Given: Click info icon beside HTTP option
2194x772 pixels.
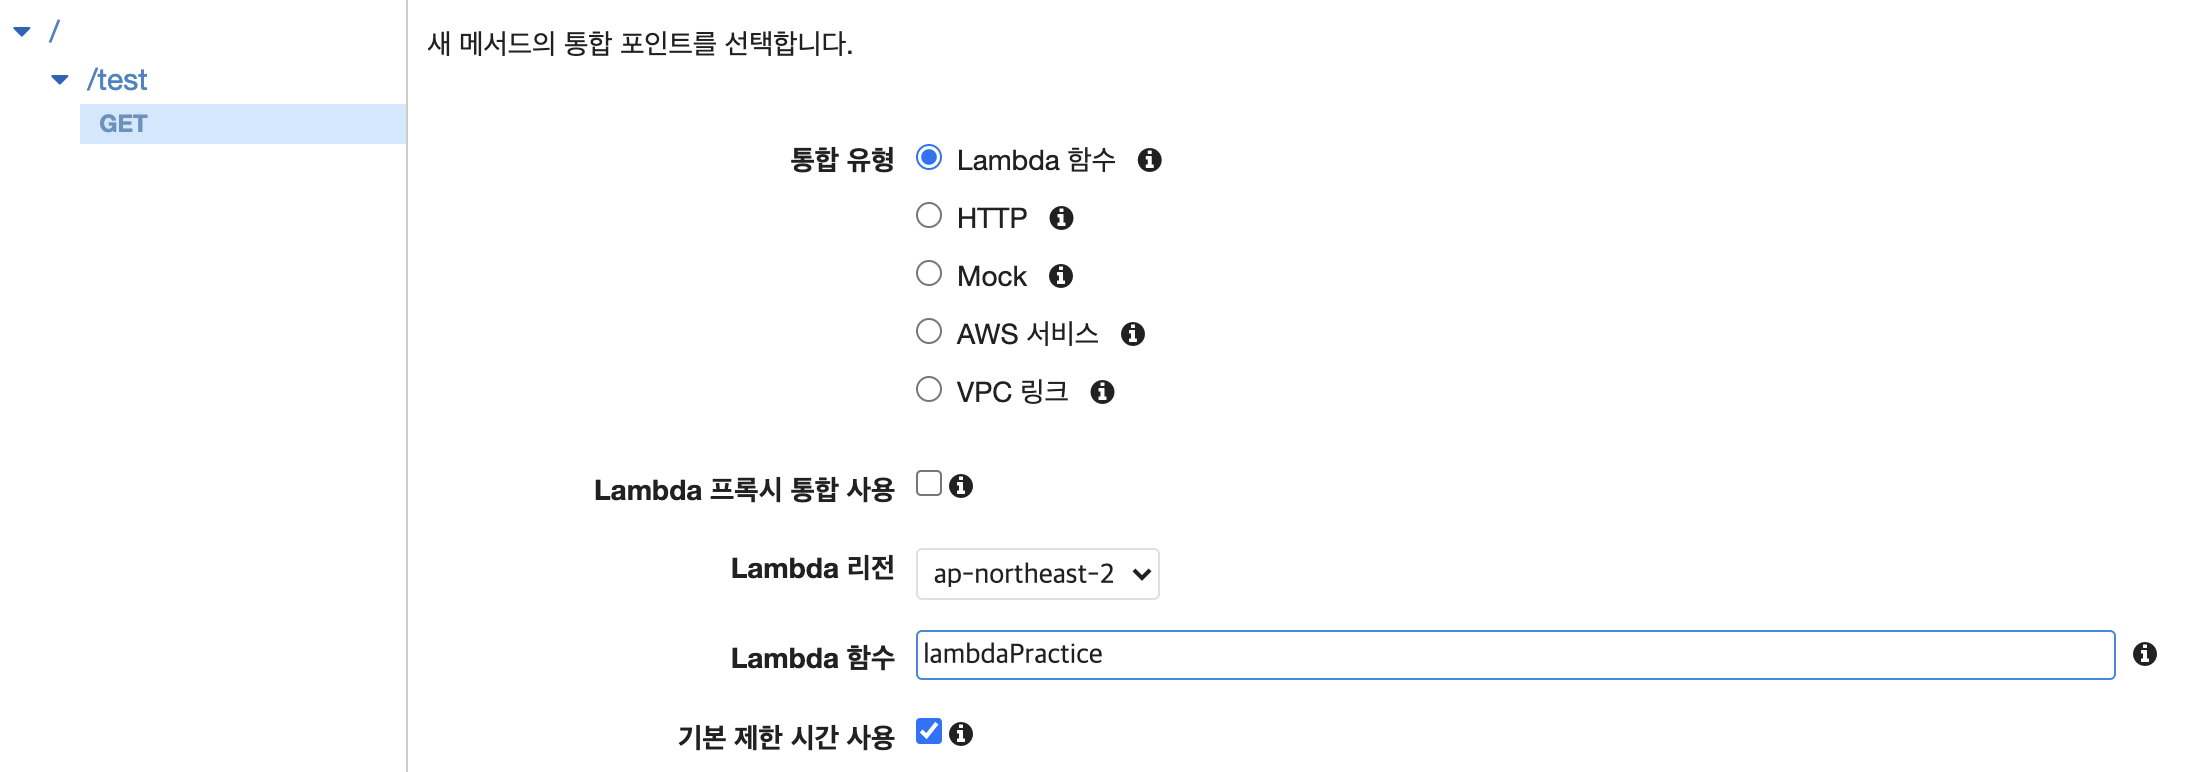Looking at the screenshot, I should (1061, 218).
